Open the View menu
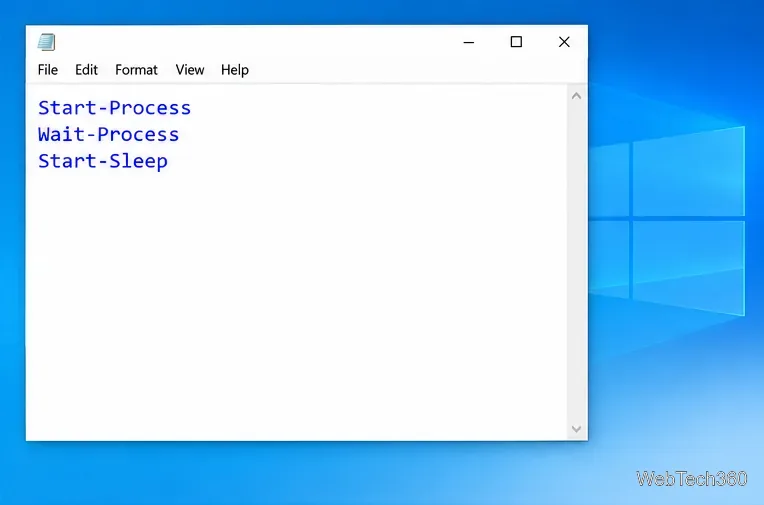This screenshot has width=764, height=505. [190, 70]
